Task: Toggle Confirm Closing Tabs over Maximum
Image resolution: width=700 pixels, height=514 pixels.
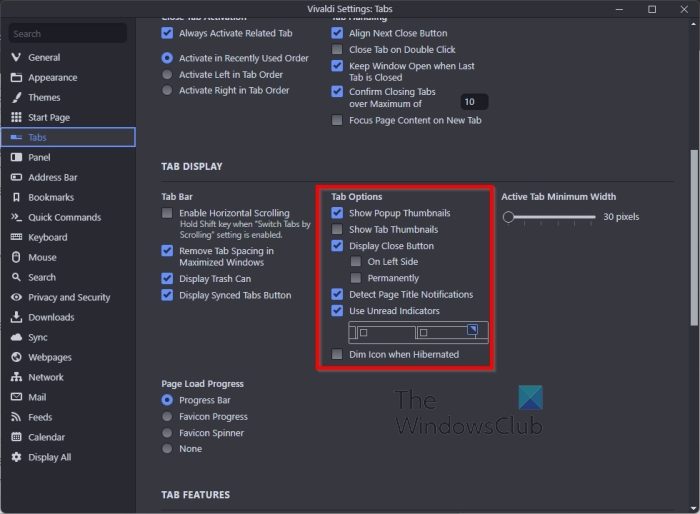Action: 337,92
